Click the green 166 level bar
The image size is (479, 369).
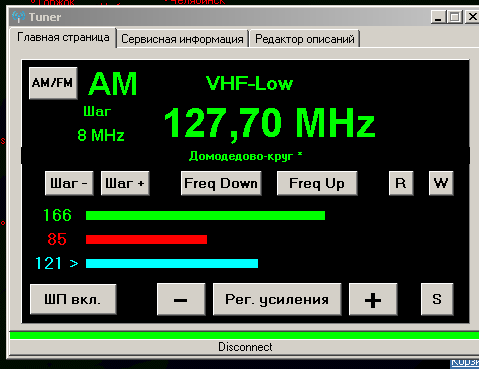pyautogui.click(x=205, y=215)
